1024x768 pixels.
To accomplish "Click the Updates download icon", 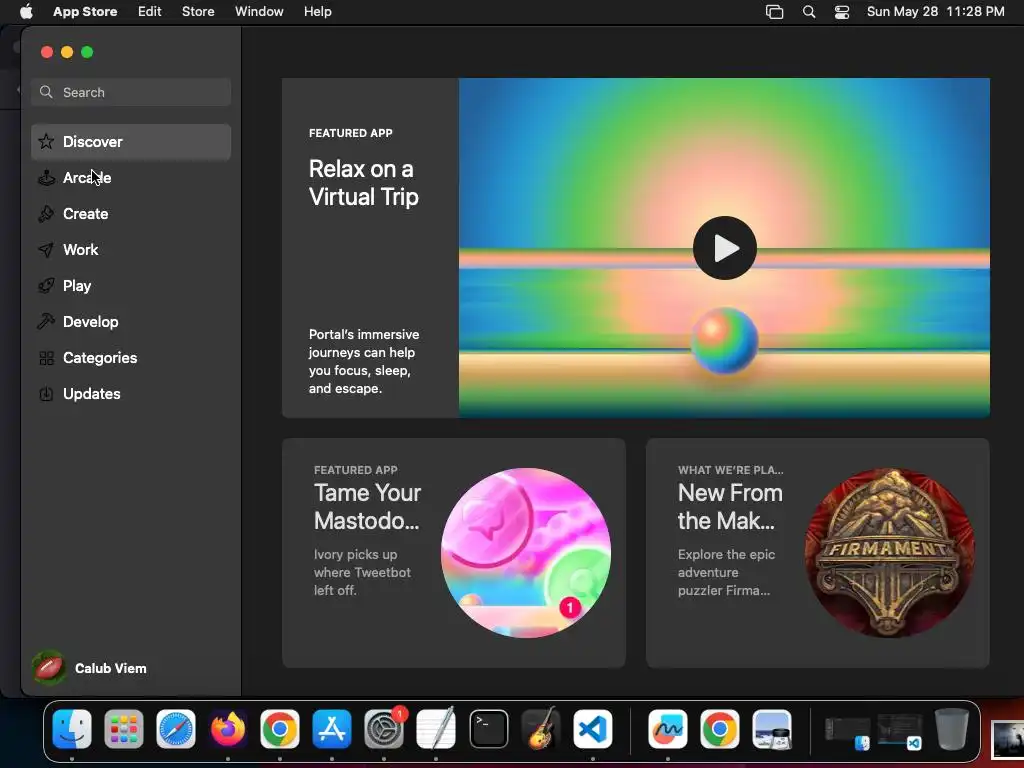I will 46,394.
